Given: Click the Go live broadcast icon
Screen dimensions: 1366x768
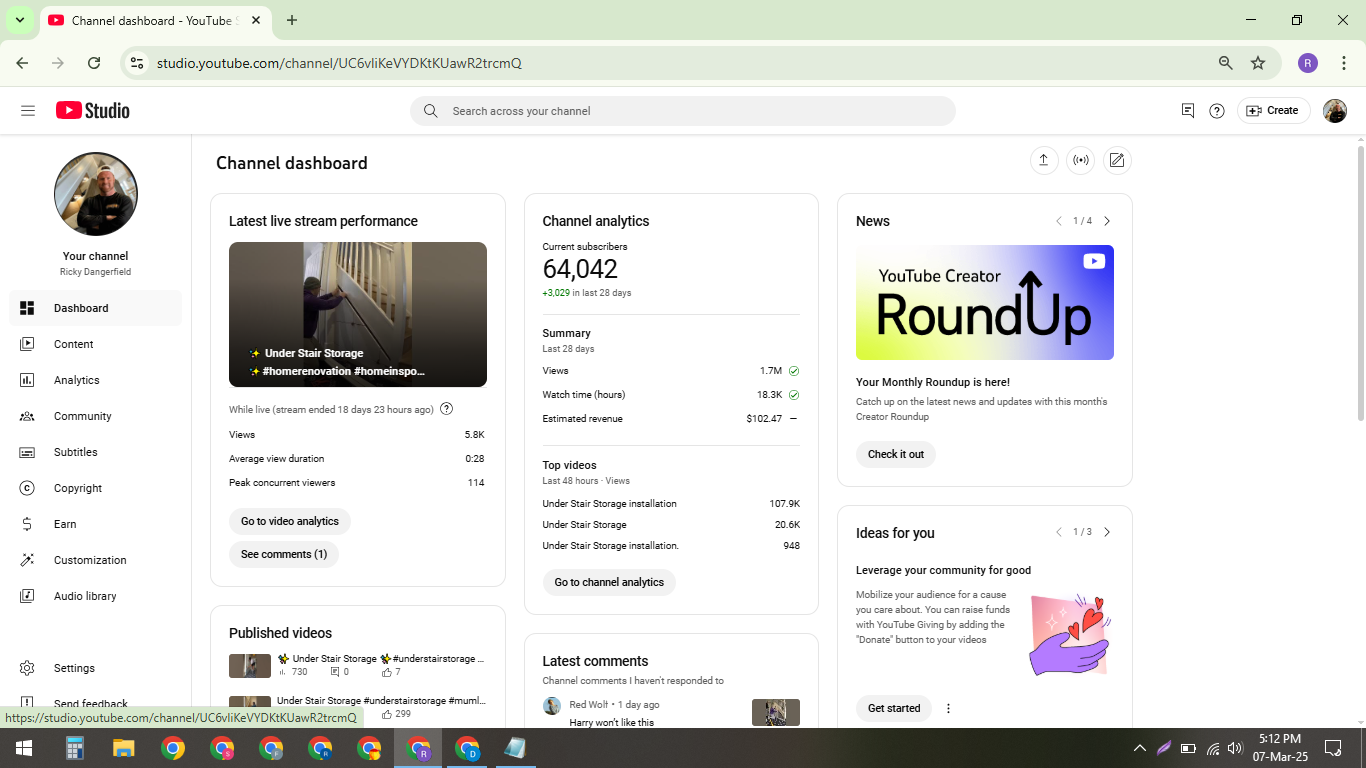Looking at the screenshot, I should [x=1081, y=160].
